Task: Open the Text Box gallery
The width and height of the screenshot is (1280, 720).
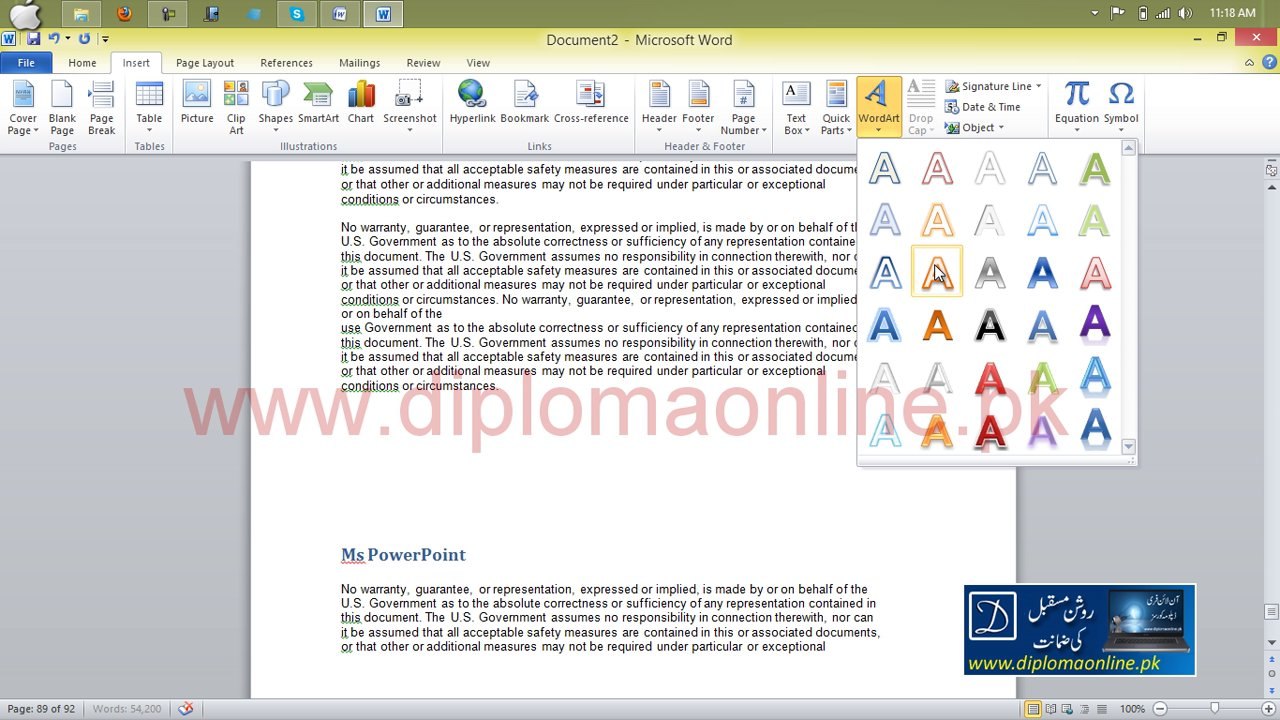Action: [x=796, y=107]
